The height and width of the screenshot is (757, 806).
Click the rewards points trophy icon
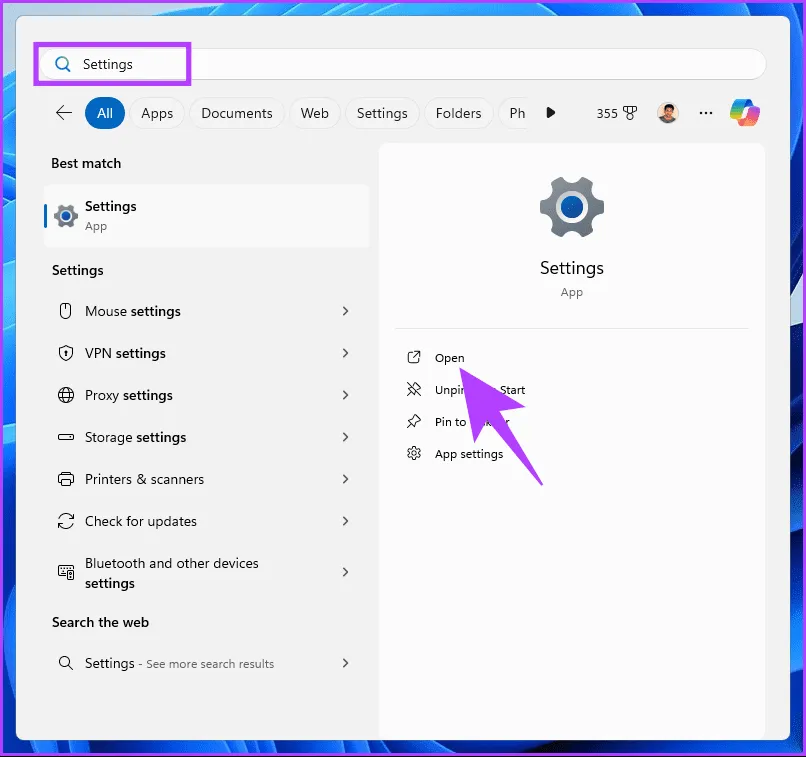(630, 113)
